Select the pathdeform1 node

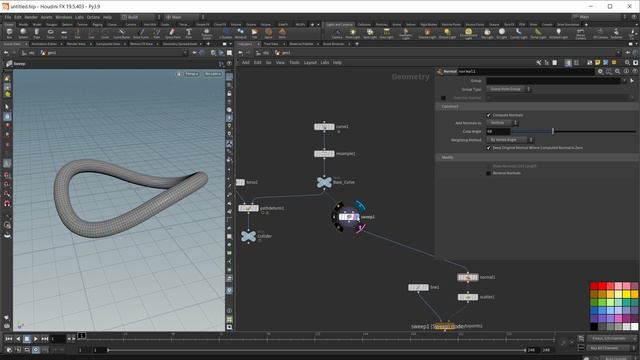click(248, 208)
